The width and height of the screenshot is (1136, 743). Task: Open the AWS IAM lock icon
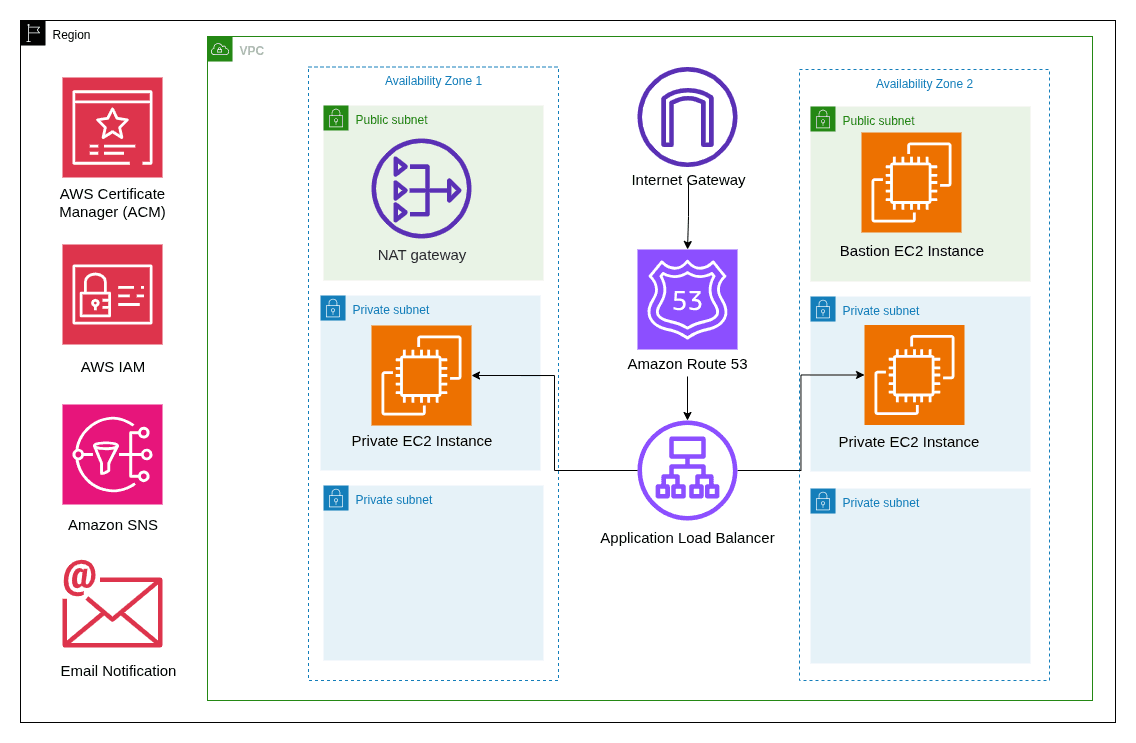coord(112,294)
